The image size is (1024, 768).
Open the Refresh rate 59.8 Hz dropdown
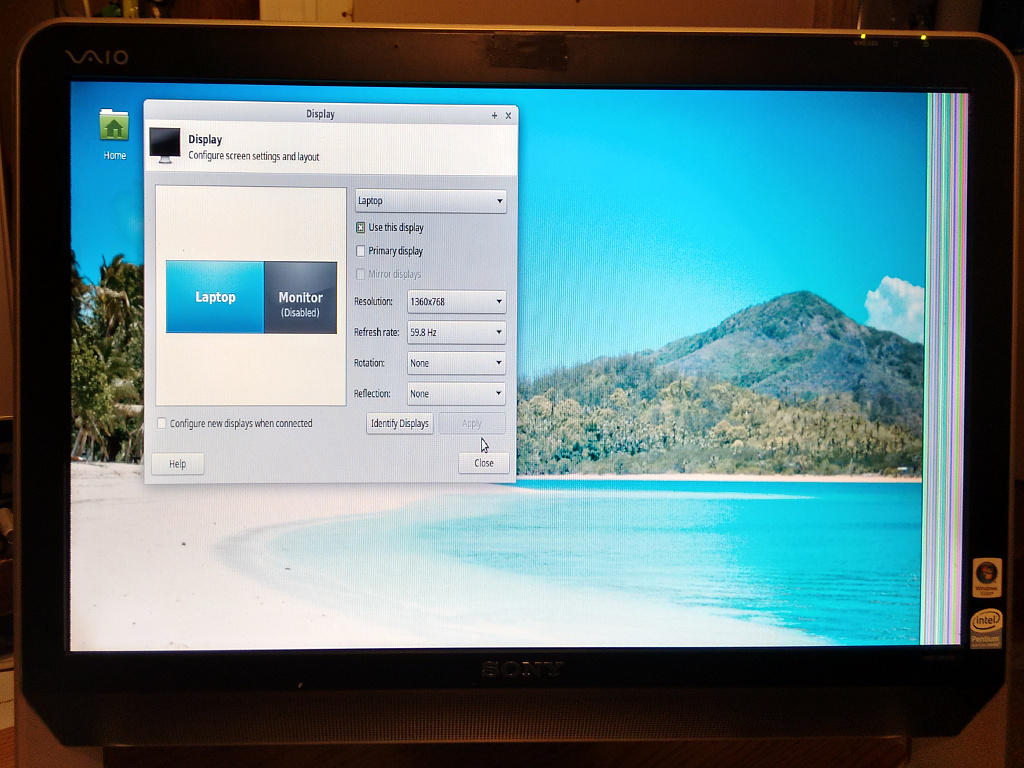(x=456, y=332)
